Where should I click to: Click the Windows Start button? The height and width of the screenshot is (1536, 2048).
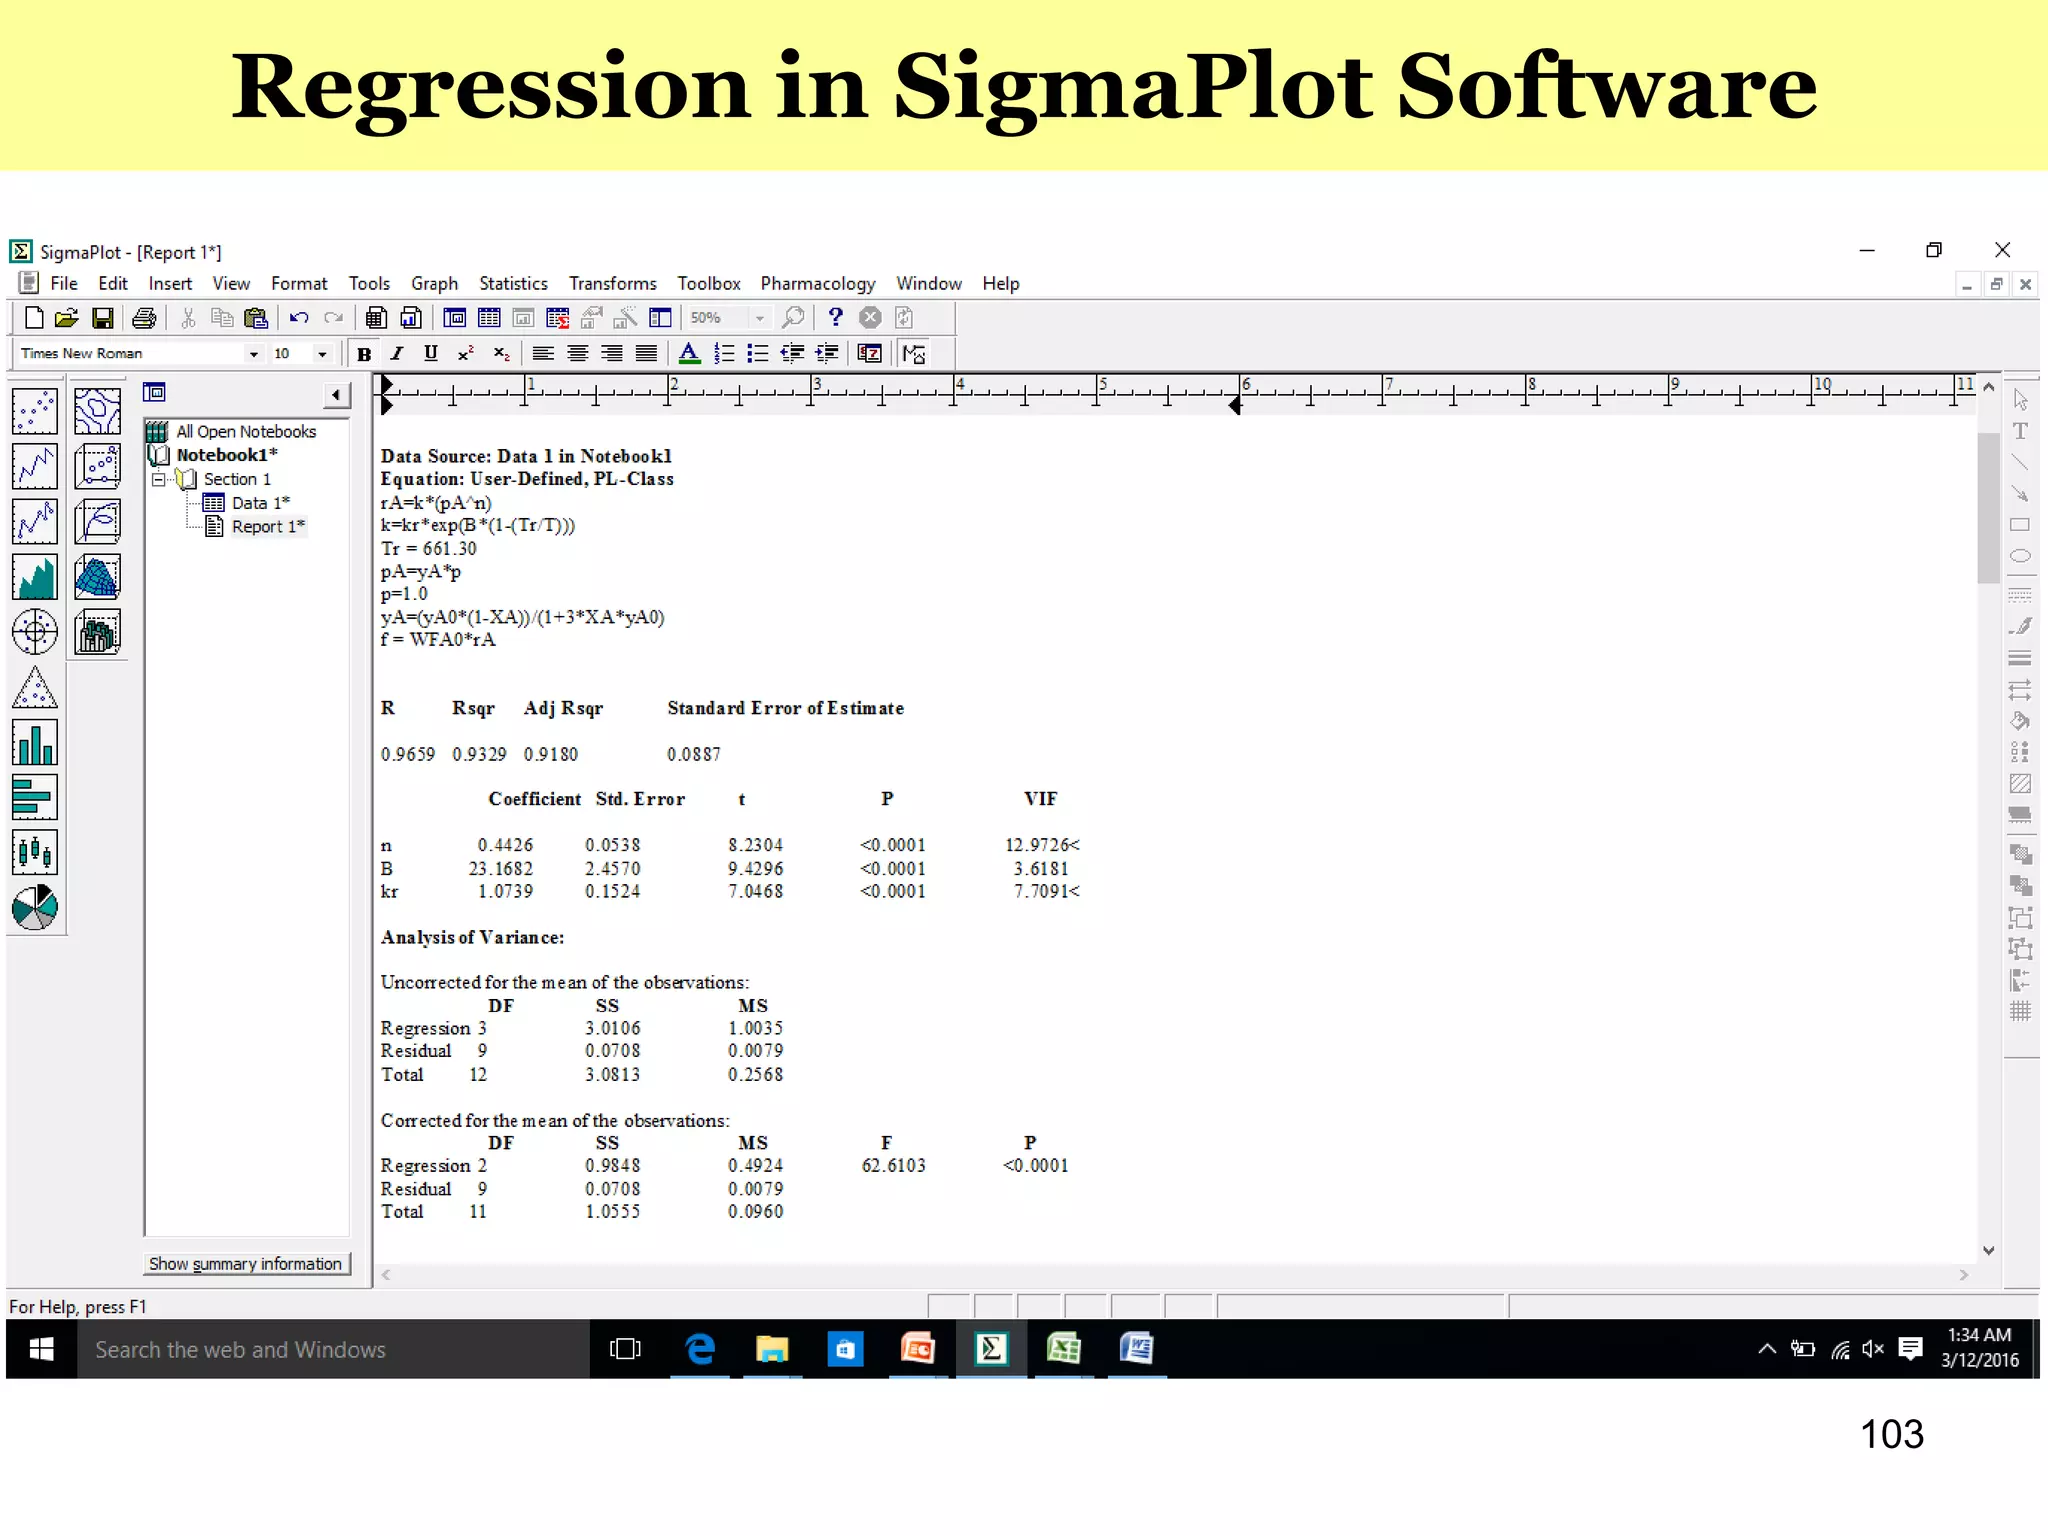(x=41, y=1349)
